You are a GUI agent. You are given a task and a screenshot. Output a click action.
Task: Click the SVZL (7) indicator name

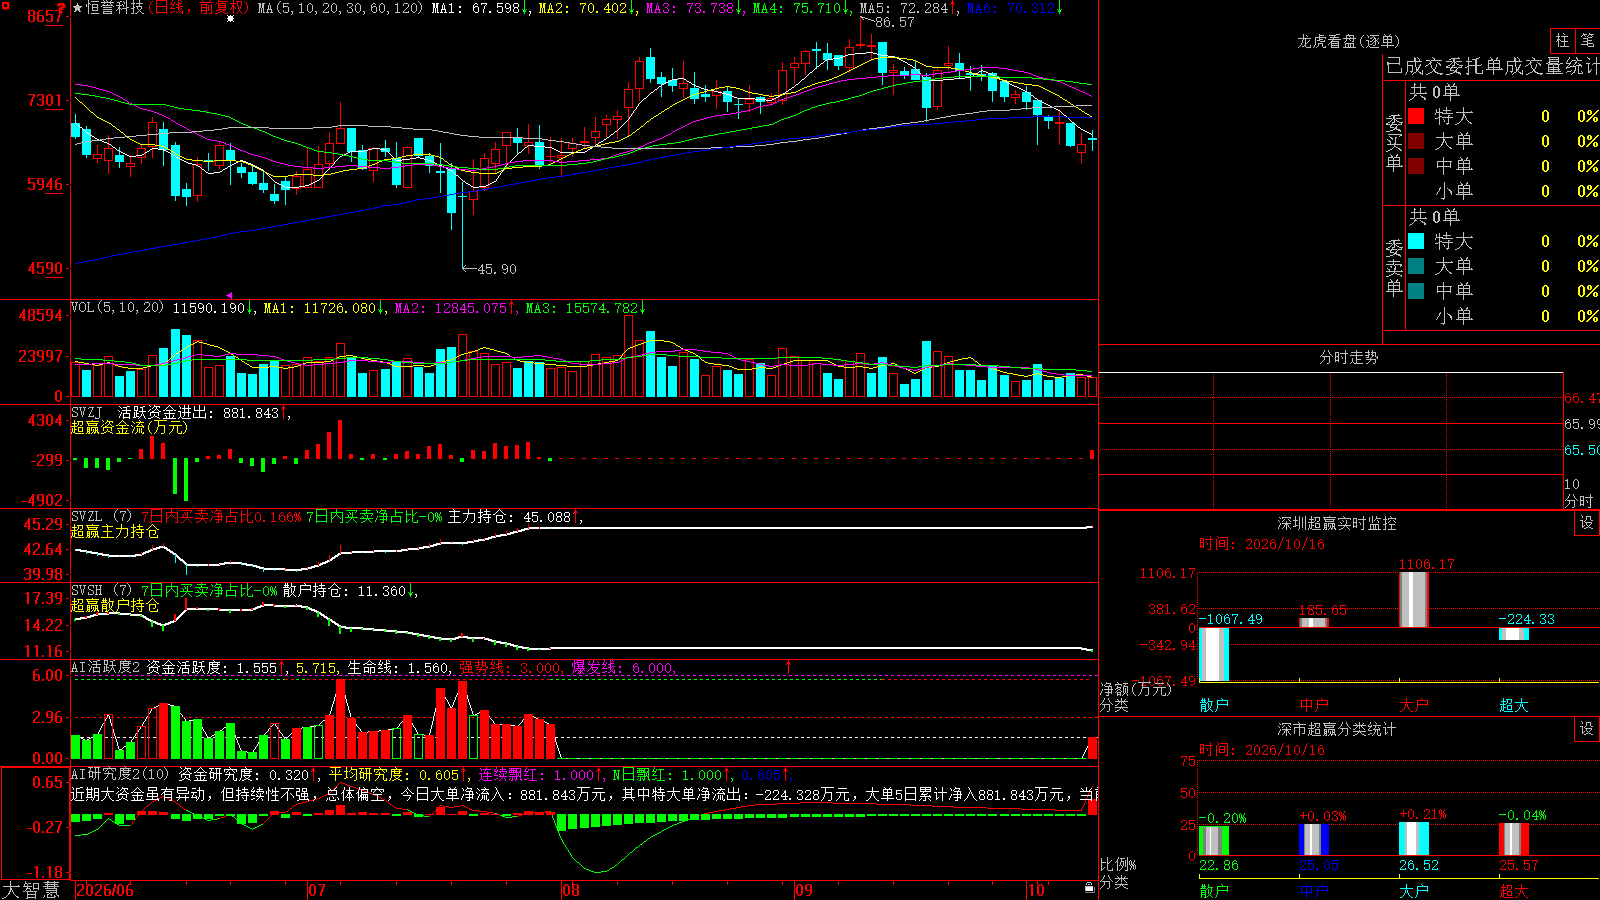click(102, 517)
